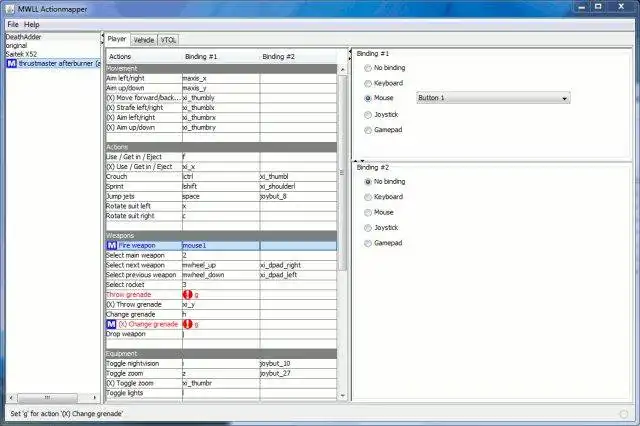This screenshot has height=426, width=640.
Task: Click the mouse1 binding cell
Action: point(221,246)
